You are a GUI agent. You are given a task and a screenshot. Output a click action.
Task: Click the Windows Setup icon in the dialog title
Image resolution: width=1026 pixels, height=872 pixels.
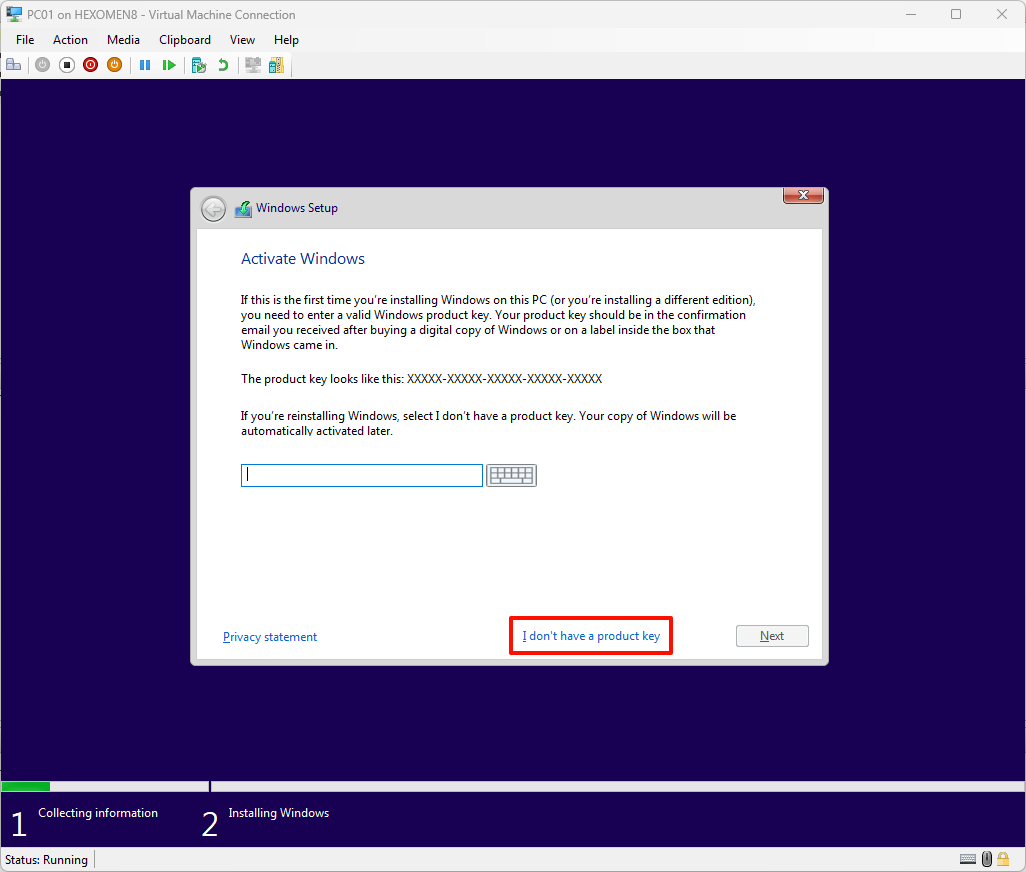tap(243, 209)
